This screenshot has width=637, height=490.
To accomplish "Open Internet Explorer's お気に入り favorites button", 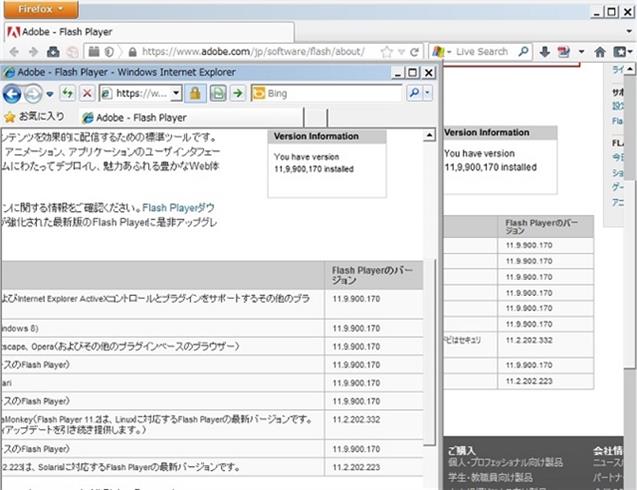I will point(34,117).
